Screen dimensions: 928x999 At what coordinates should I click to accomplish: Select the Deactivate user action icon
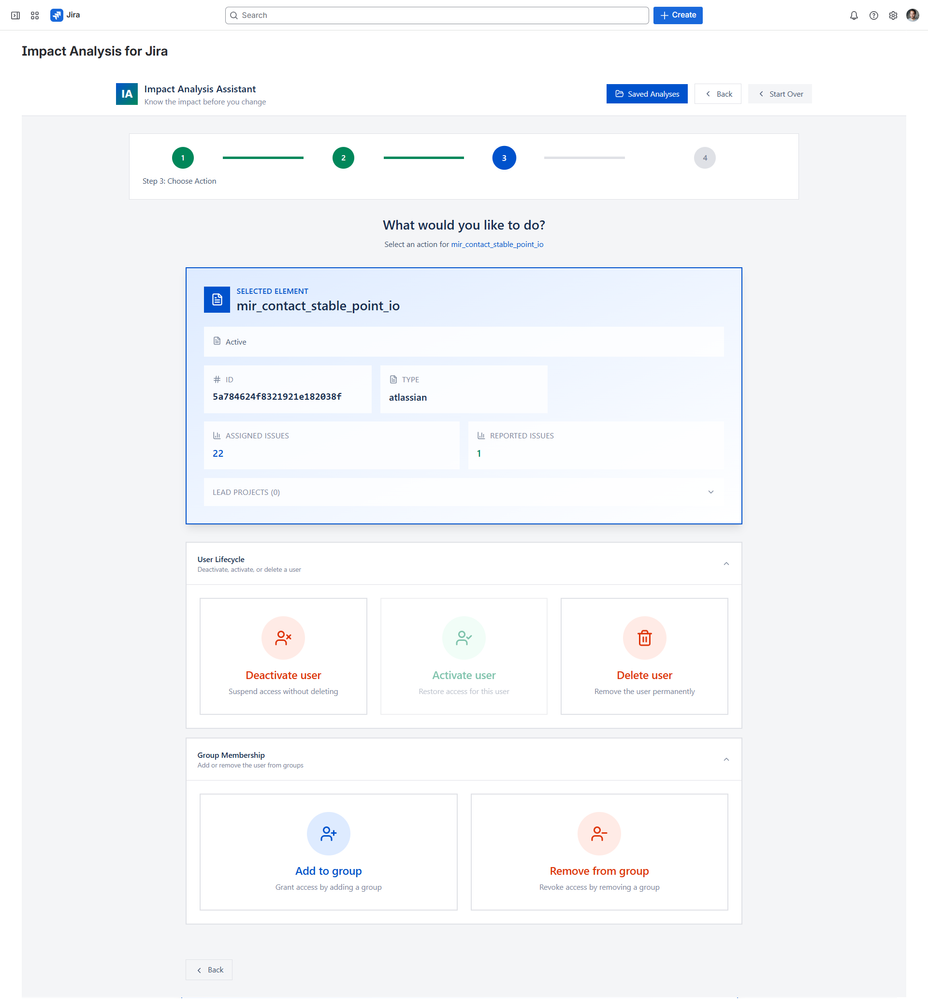(x=283, y=637)
